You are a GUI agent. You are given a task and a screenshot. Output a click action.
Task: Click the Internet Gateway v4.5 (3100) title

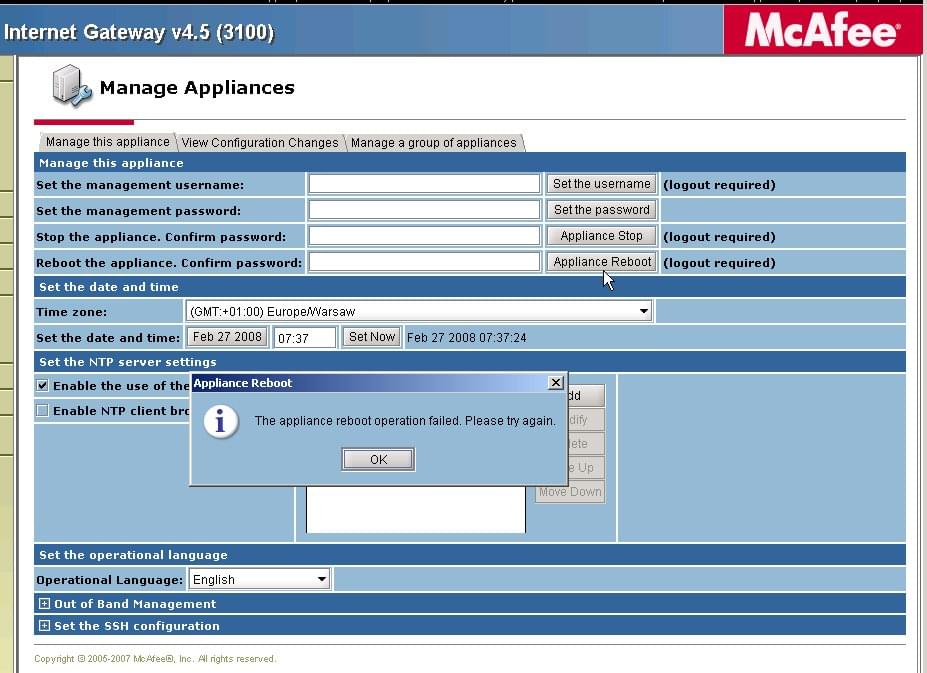tap(139, 32)
